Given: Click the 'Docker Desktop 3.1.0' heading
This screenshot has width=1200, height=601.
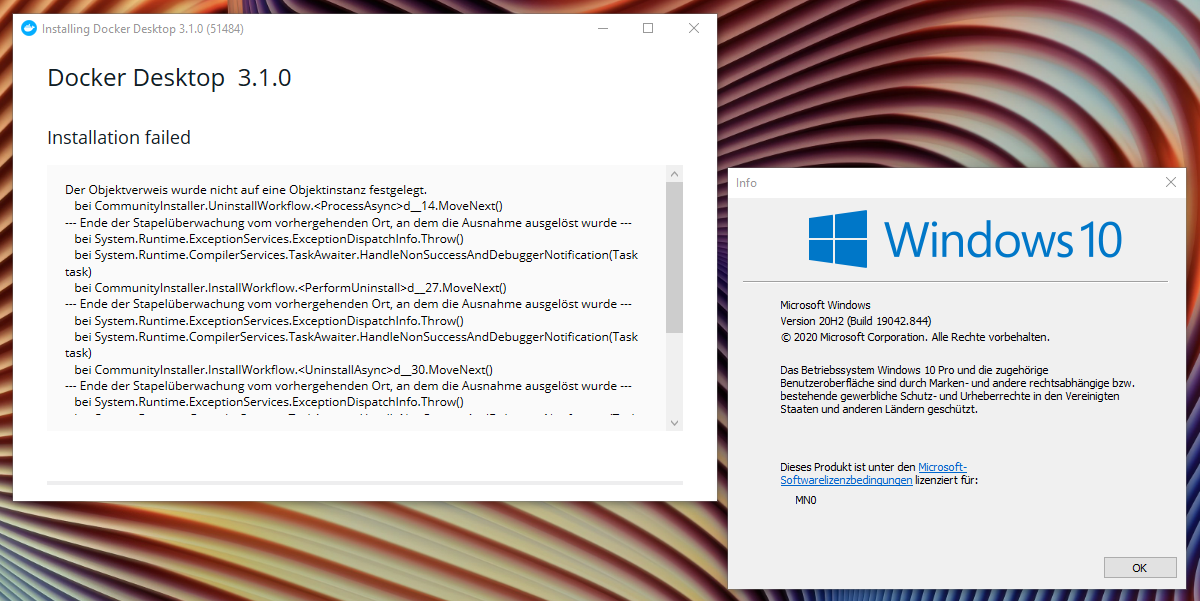Looking at the screenshot, I should coord(169,78).
